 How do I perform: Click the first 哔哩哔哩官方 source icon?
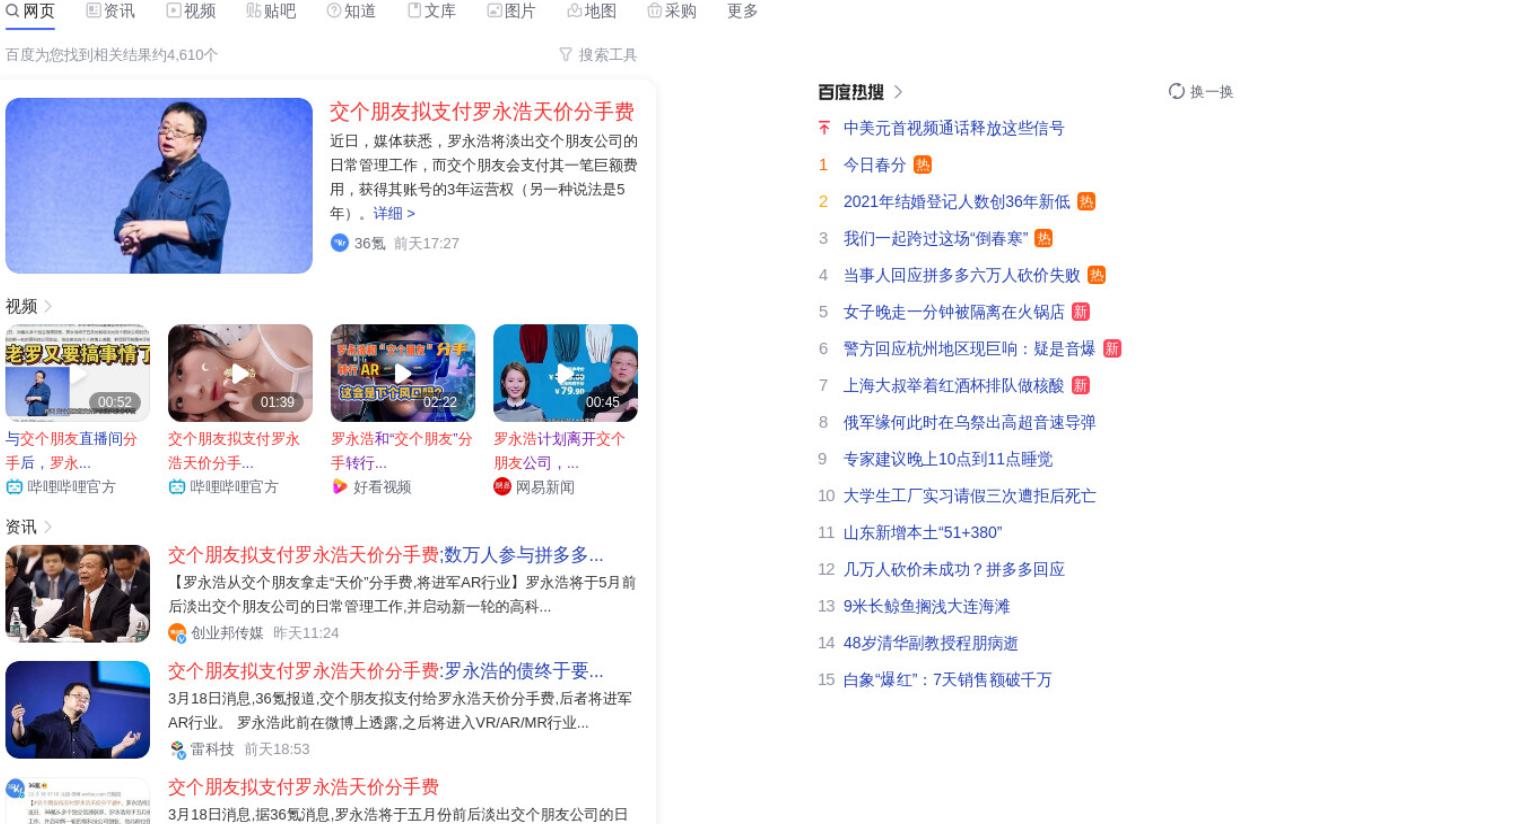pyautogui.click(x=14, y=487)
